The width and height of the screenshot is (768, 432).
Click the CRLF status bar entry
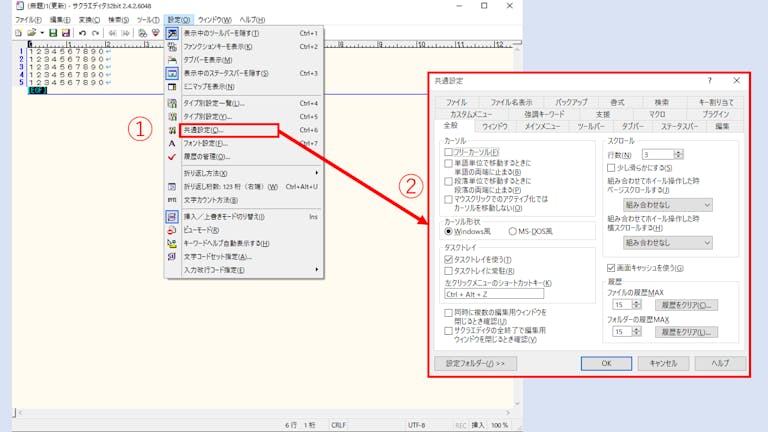(x=338, y=425)
